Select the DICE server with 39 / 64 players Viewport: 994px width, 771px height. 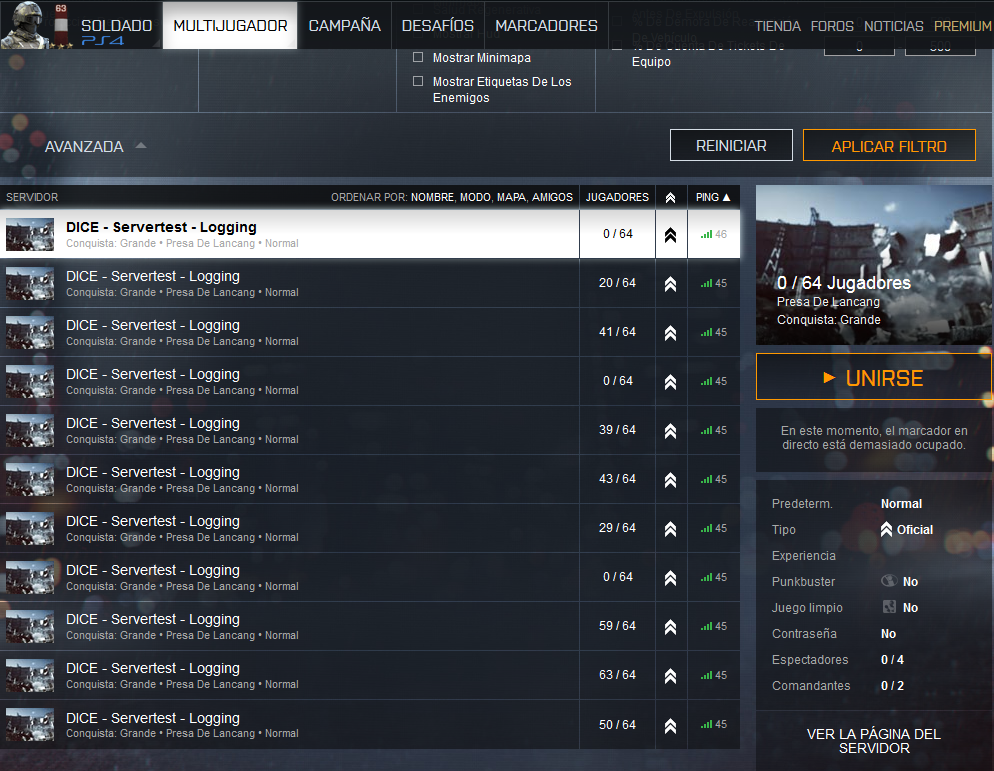(370, 431)
